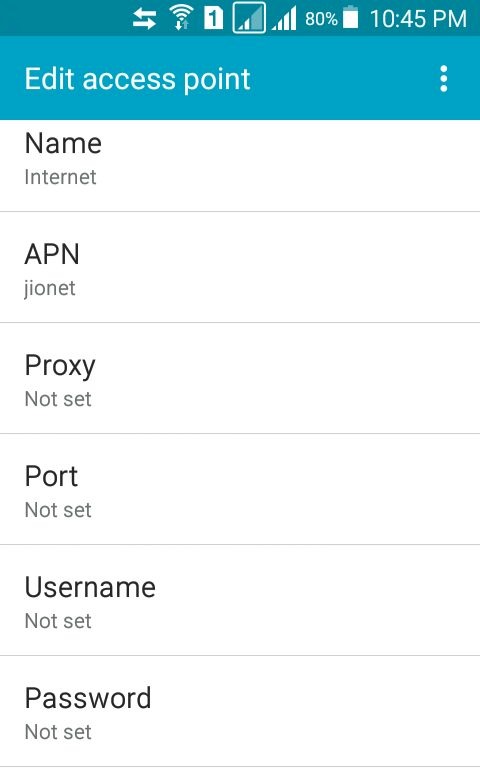Viewport: 480px width, 770px height.
Task: Tap the 80% battery percentage text
Action: coord(321,19)
